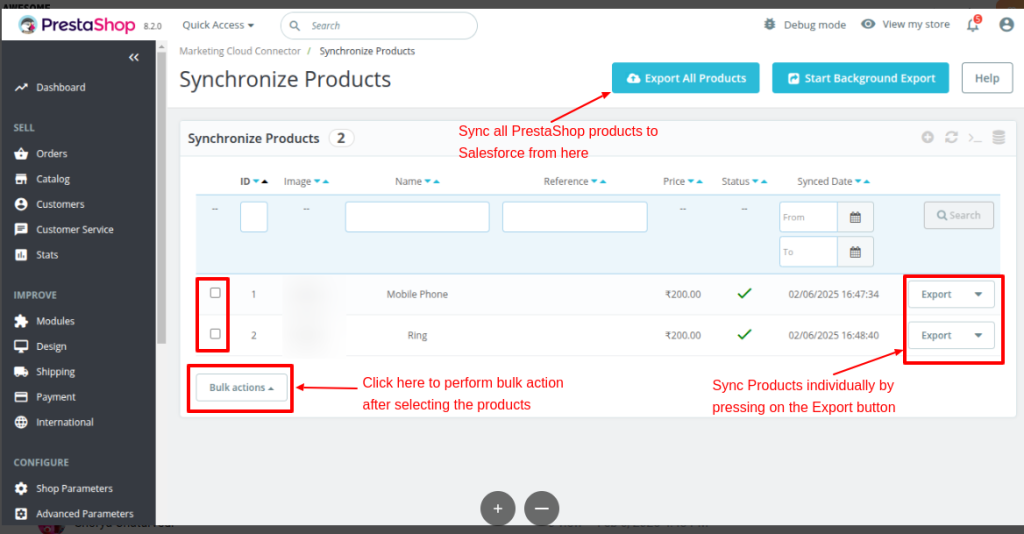Click Export for Mobile Phone
Screen dimensions: 1024x534
point(936,294)
